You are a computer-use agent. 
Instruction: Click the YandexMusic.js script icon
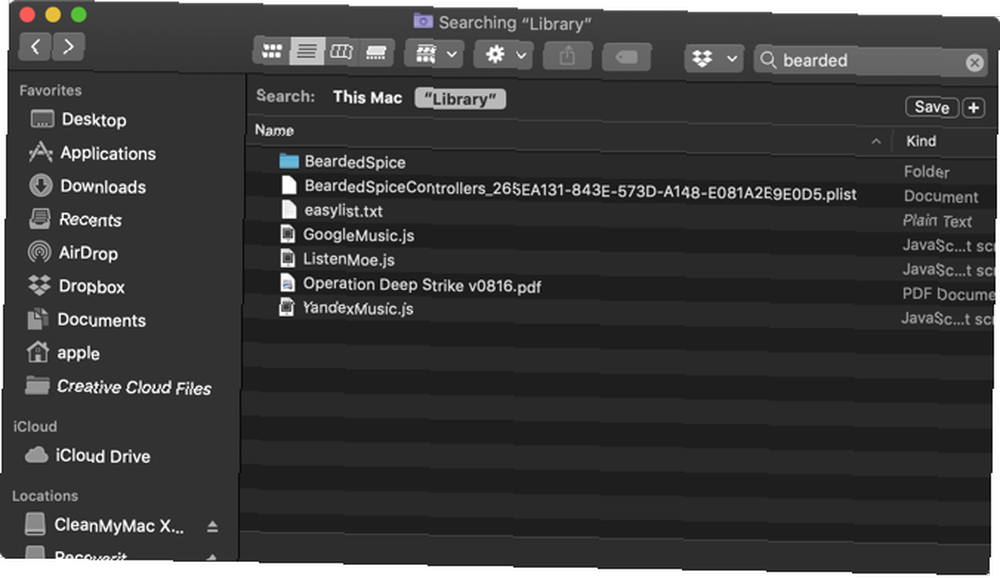[286, 307]
